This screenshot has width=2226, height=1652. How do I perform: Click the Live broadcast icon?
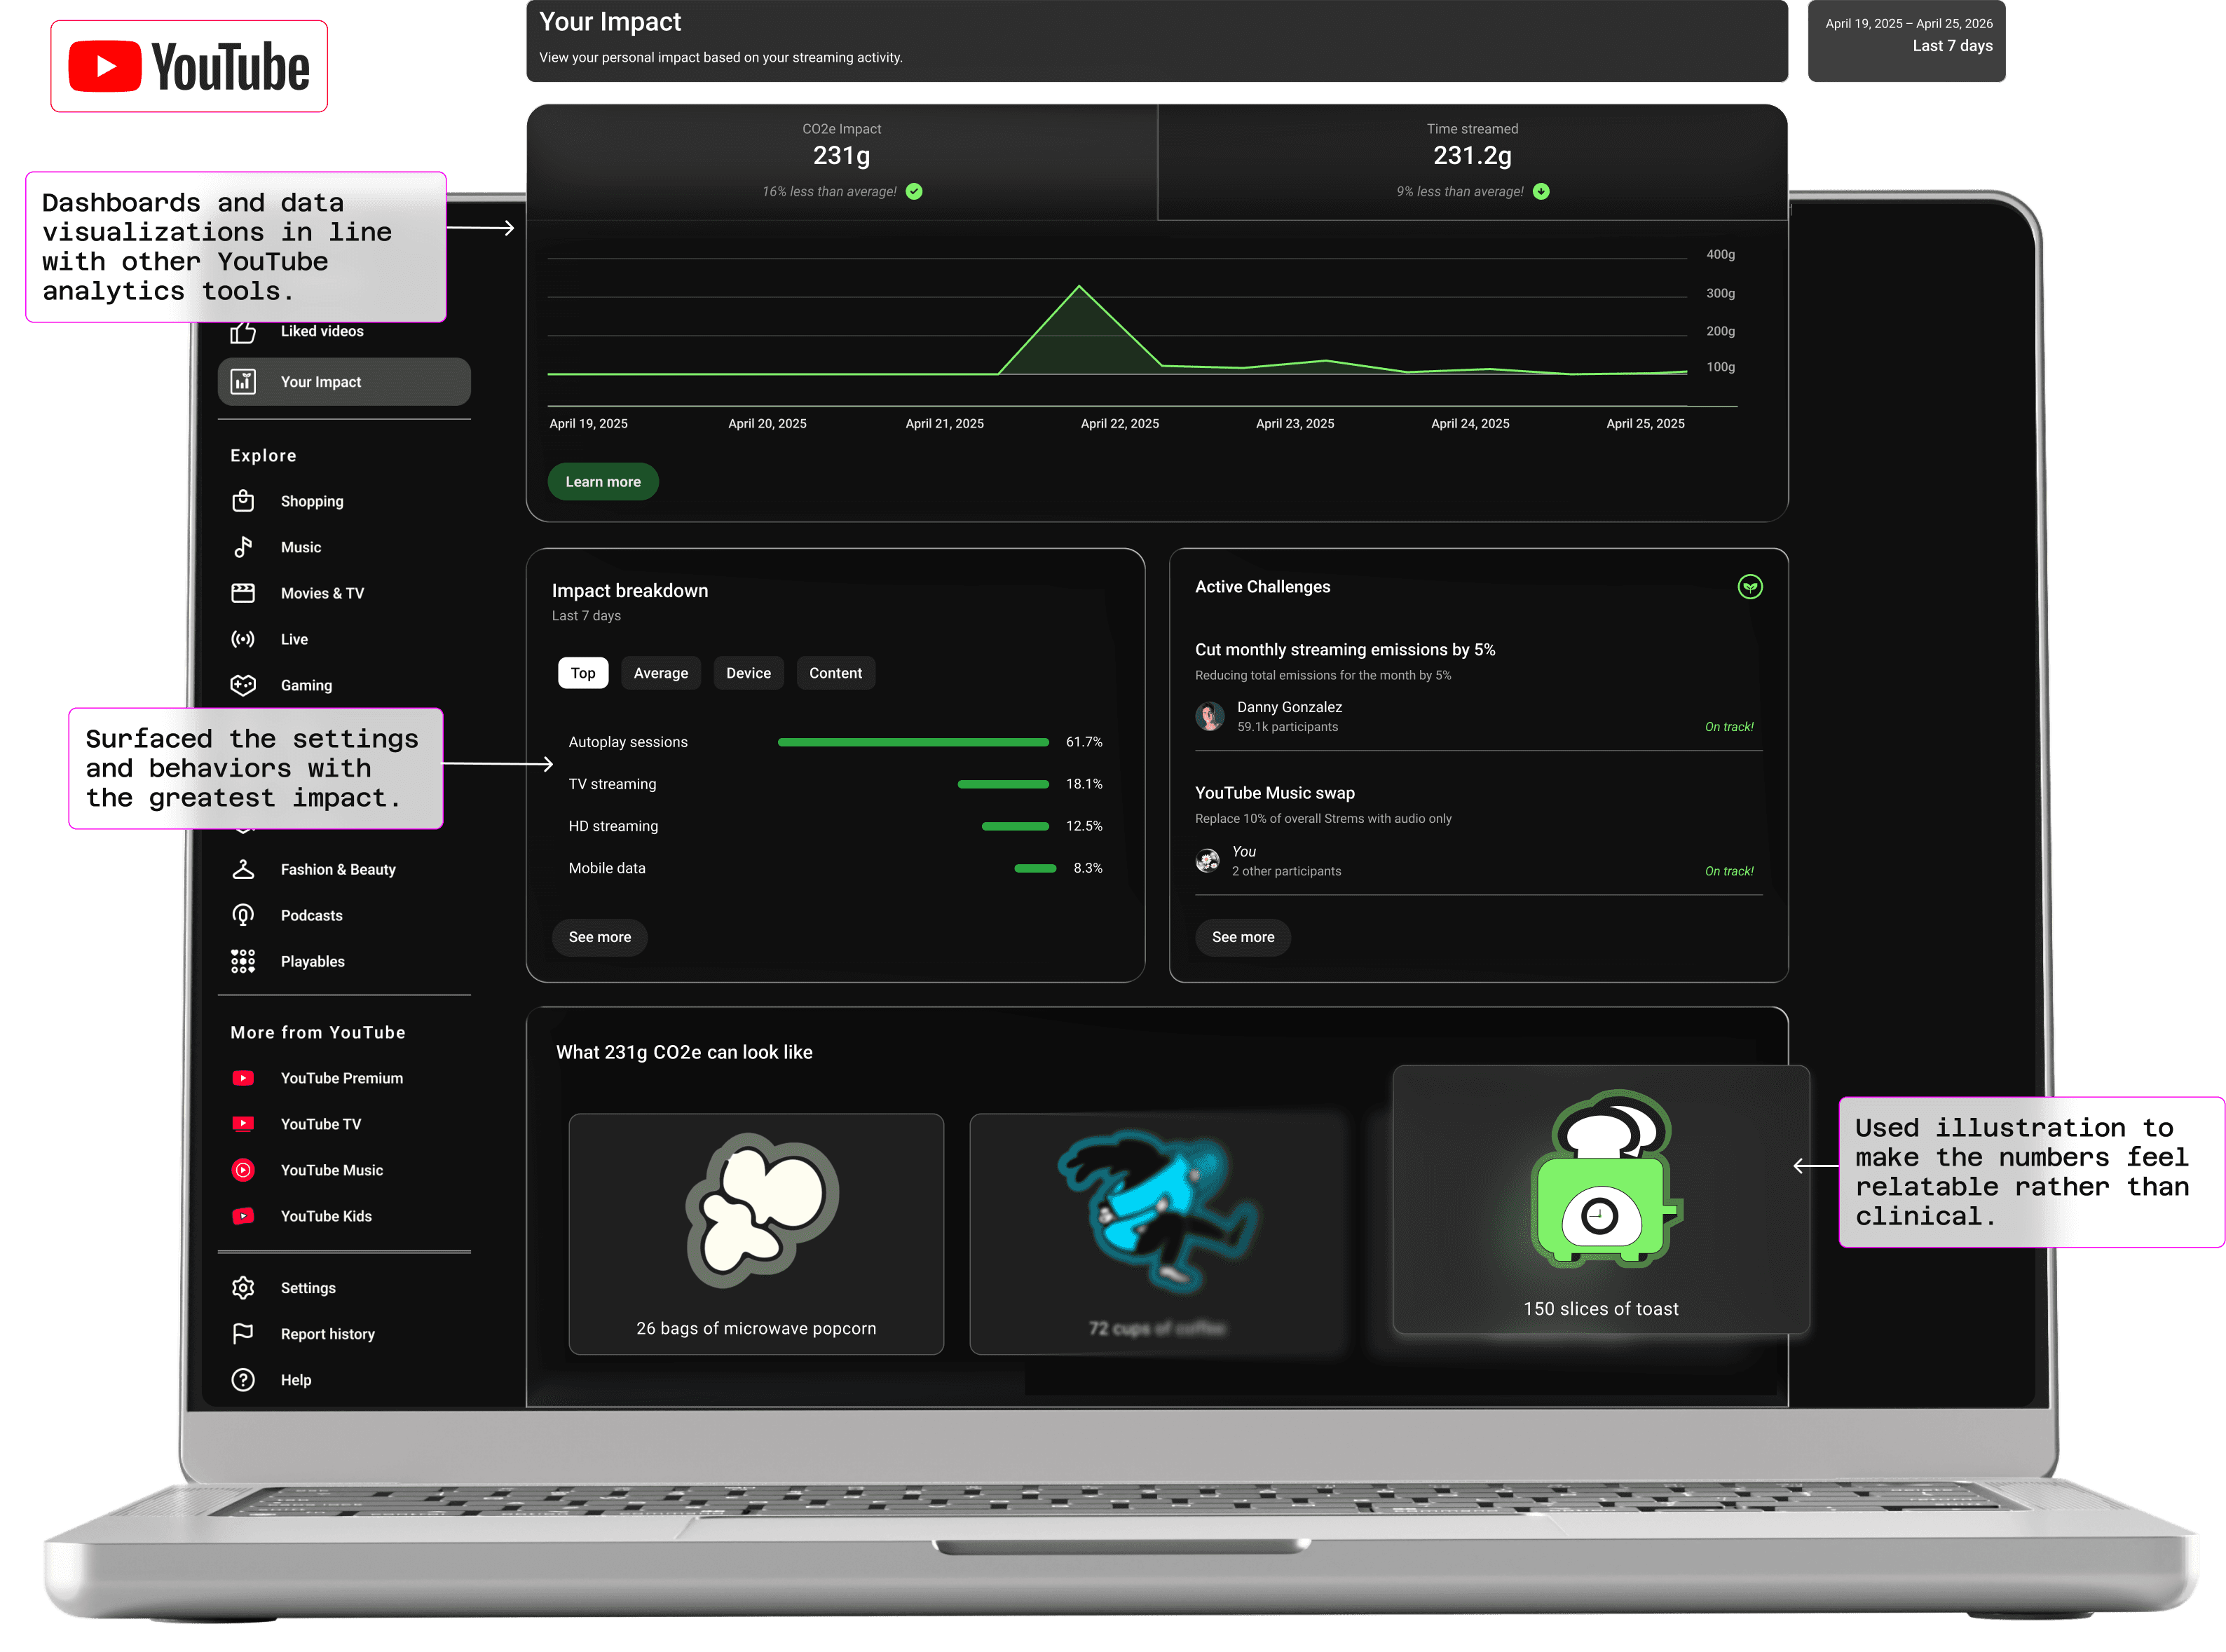243,639
